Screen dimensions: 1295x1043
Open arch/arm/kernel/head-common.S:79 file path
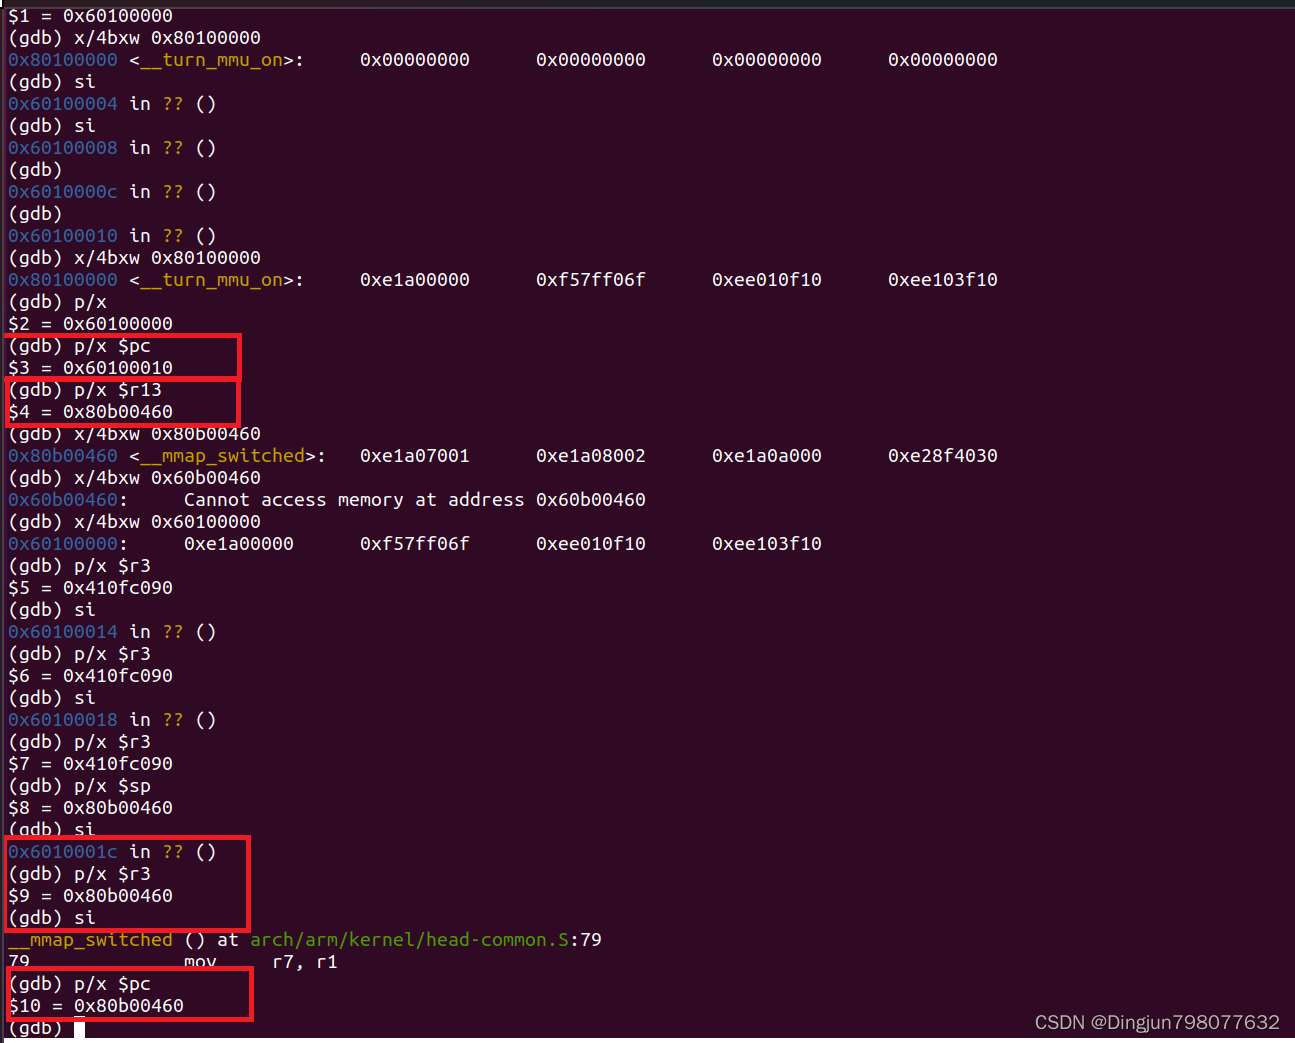420,939
